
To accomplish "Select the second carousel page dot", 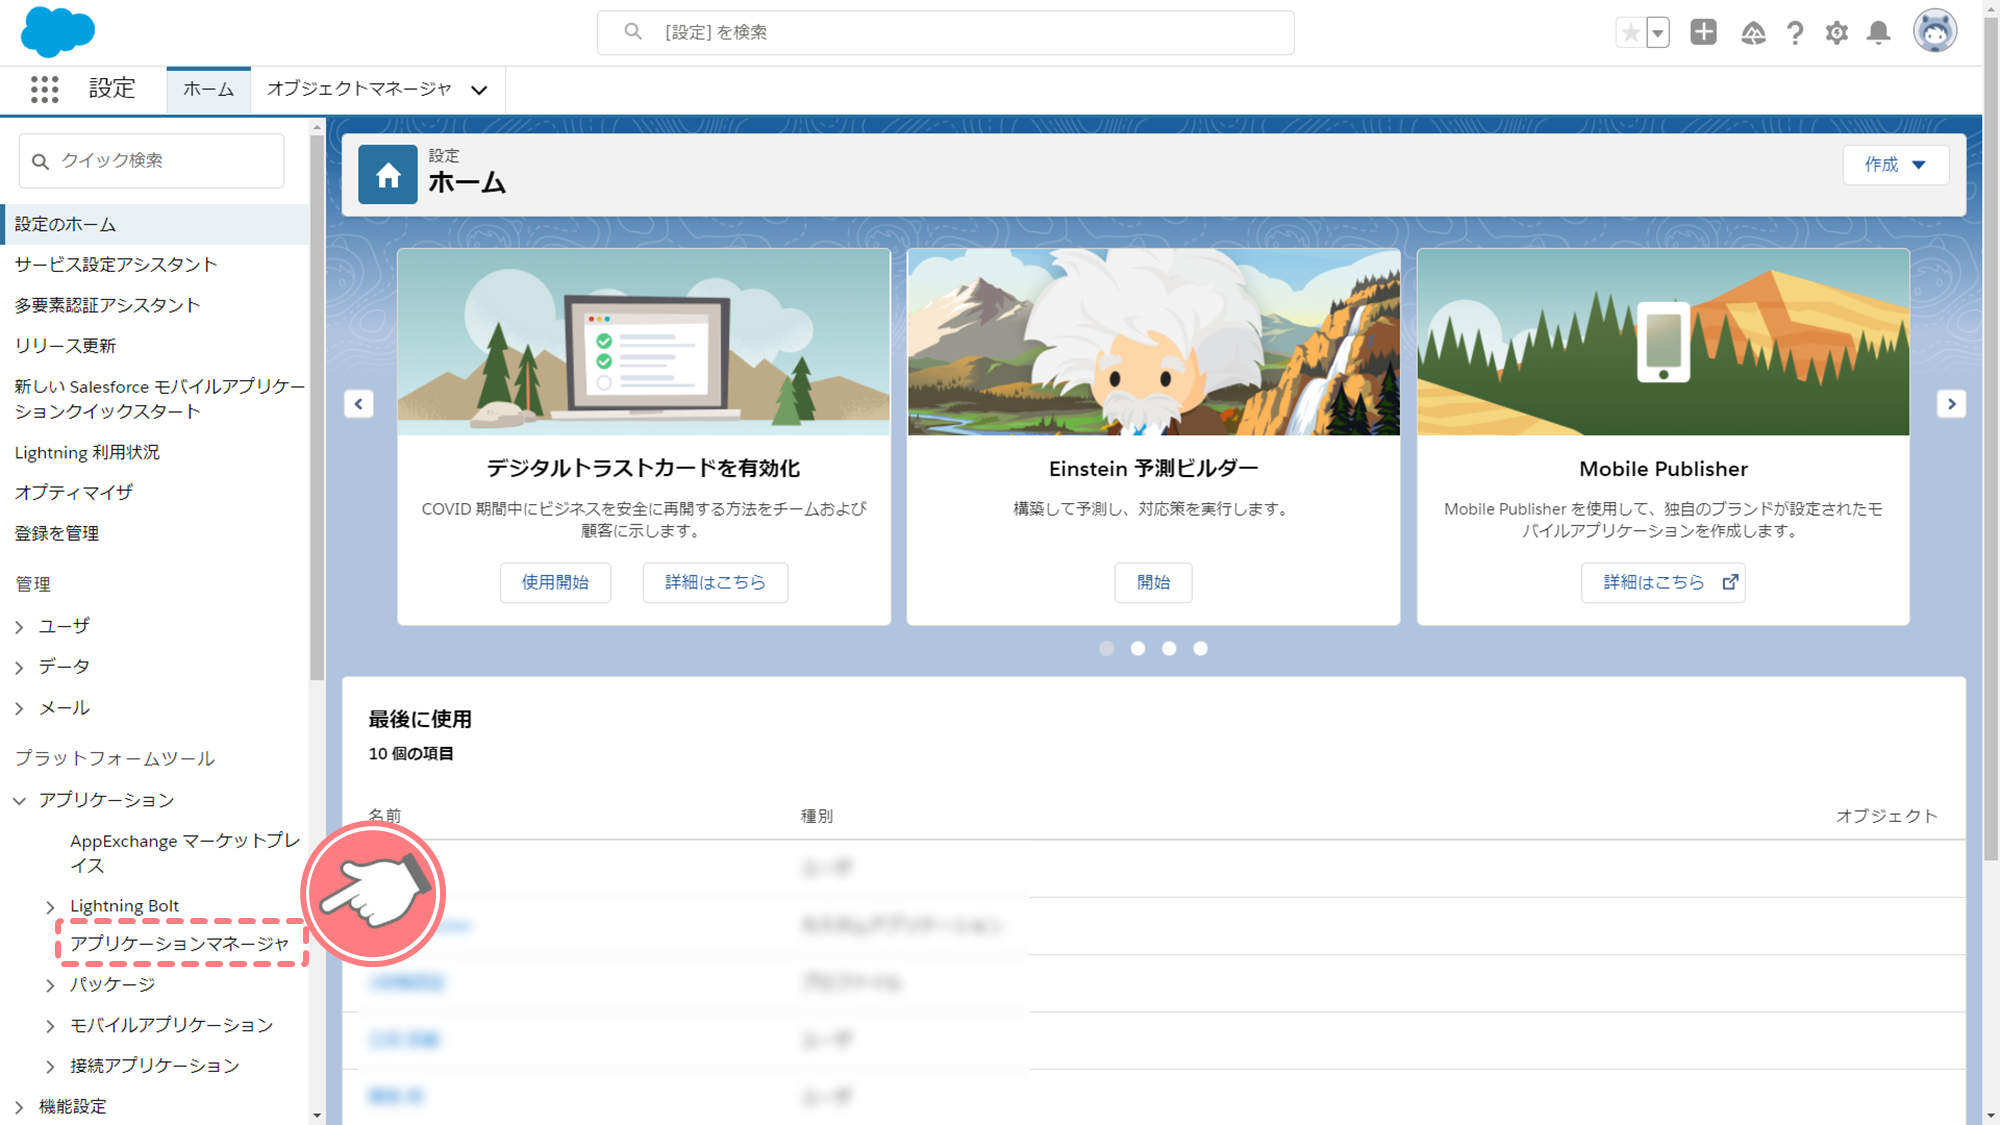I will (1138, 648).
